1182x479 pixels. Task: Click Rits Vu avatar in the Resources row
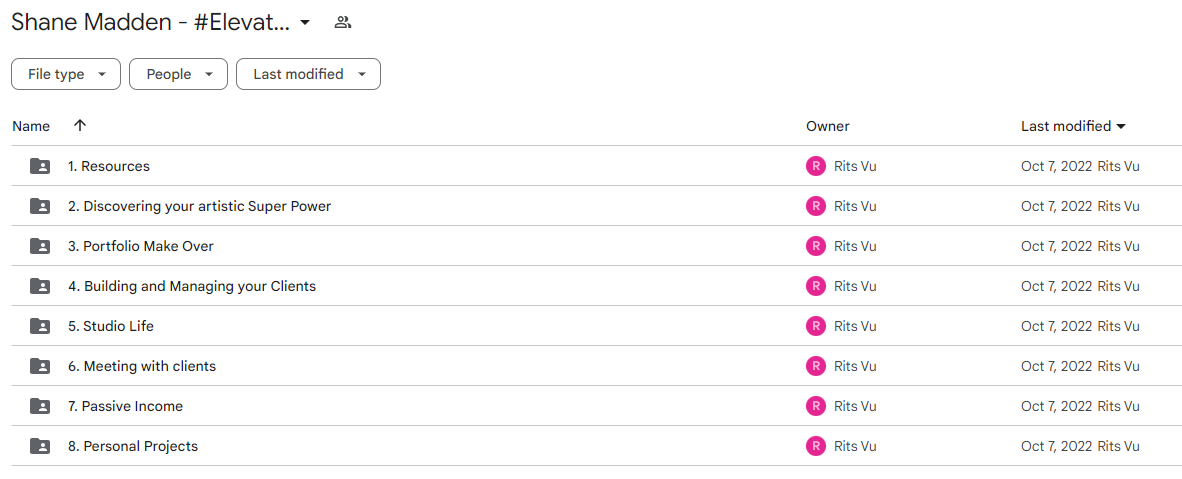tap(816, 166)
